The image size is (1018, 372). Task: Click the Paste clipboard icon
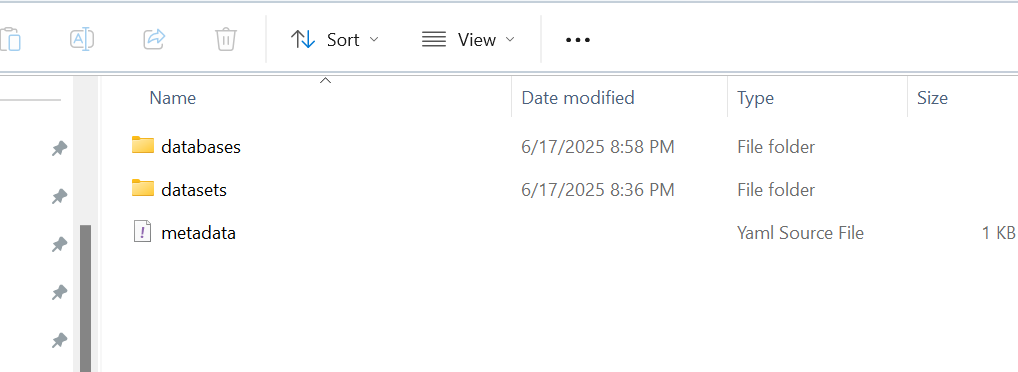(x=9, y=40)
